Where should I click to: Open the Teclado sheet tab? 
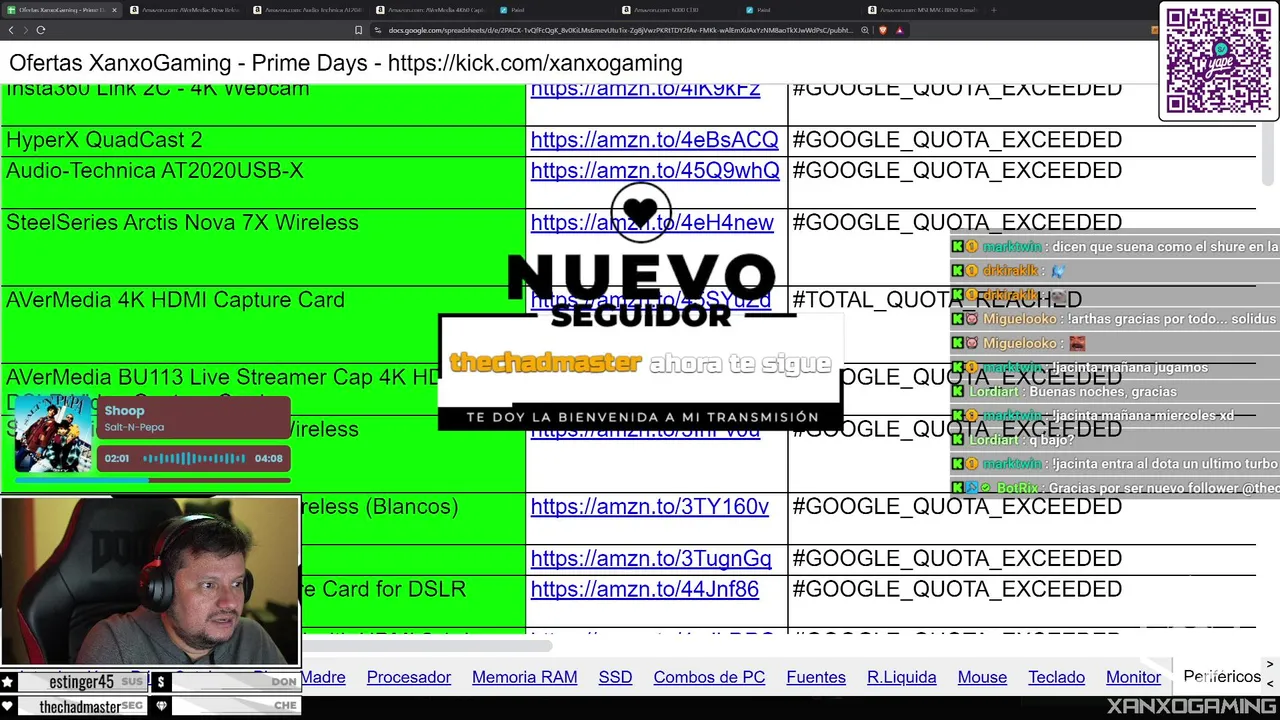[x=1056, y=677]
